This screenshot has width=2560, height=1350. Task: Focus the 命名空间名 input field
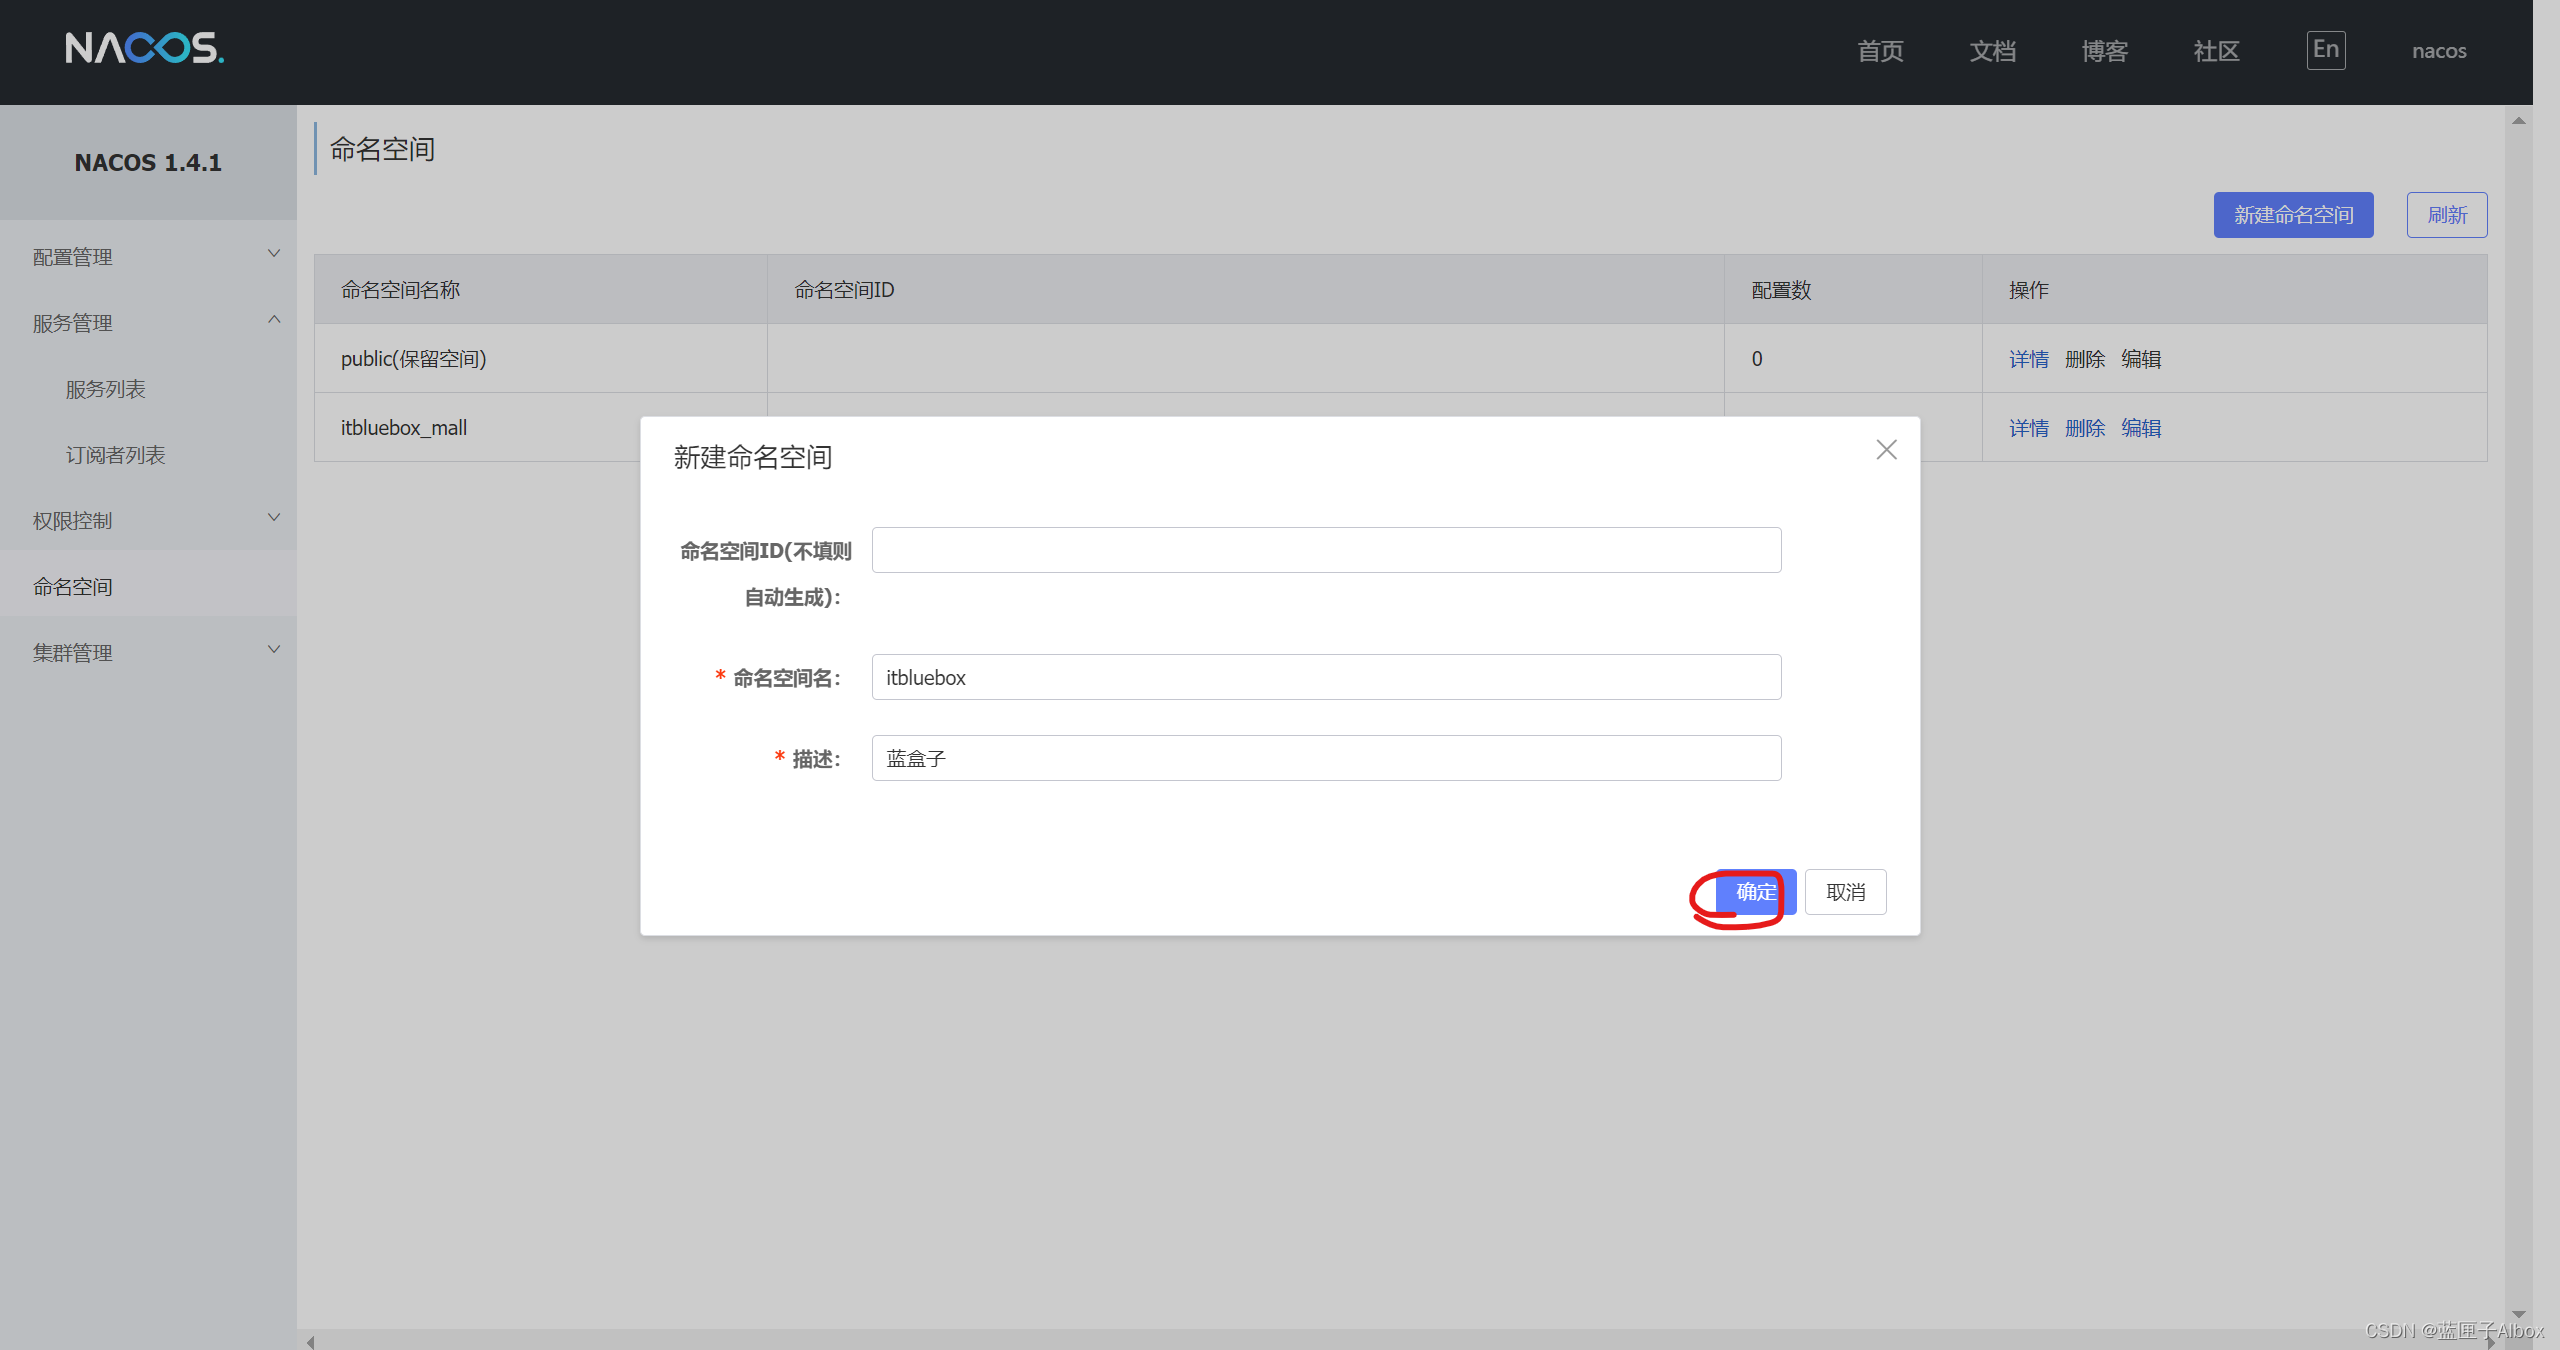[x=1326, y=677]
